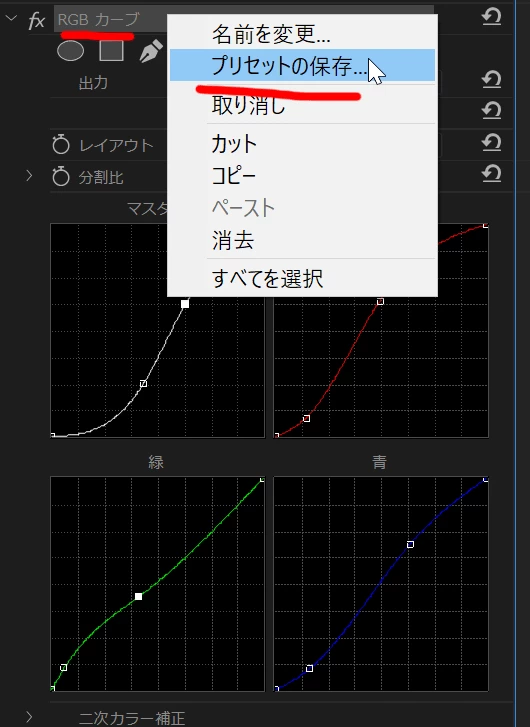This screenshot has width=530, height=727.
Task: Toggle the fx button for RGB カーブ
Action: click(x=37, y=21)
